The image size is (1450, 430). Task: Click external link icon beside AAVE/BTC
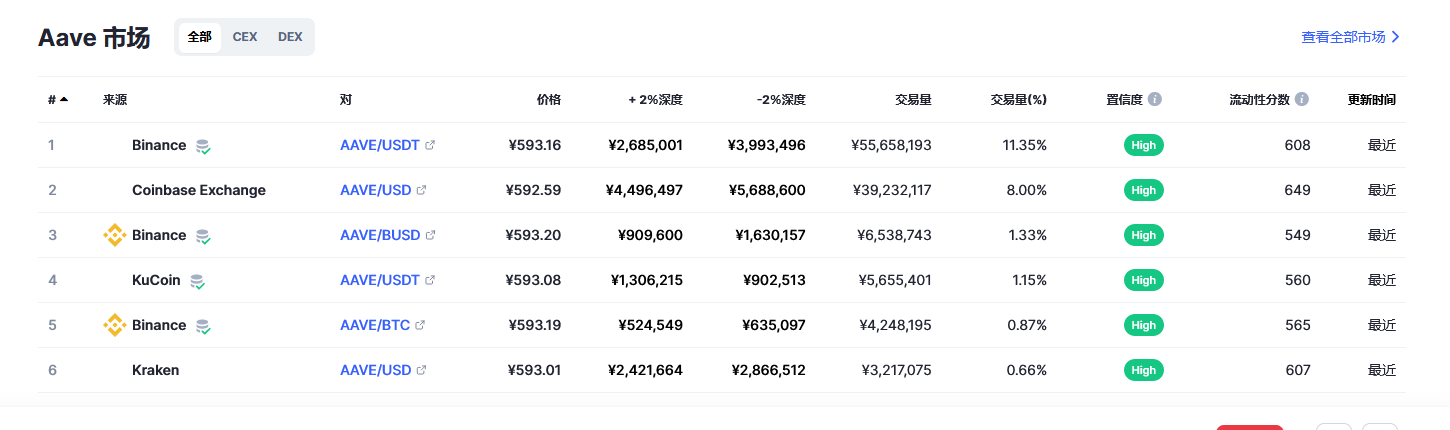(421, 325)
